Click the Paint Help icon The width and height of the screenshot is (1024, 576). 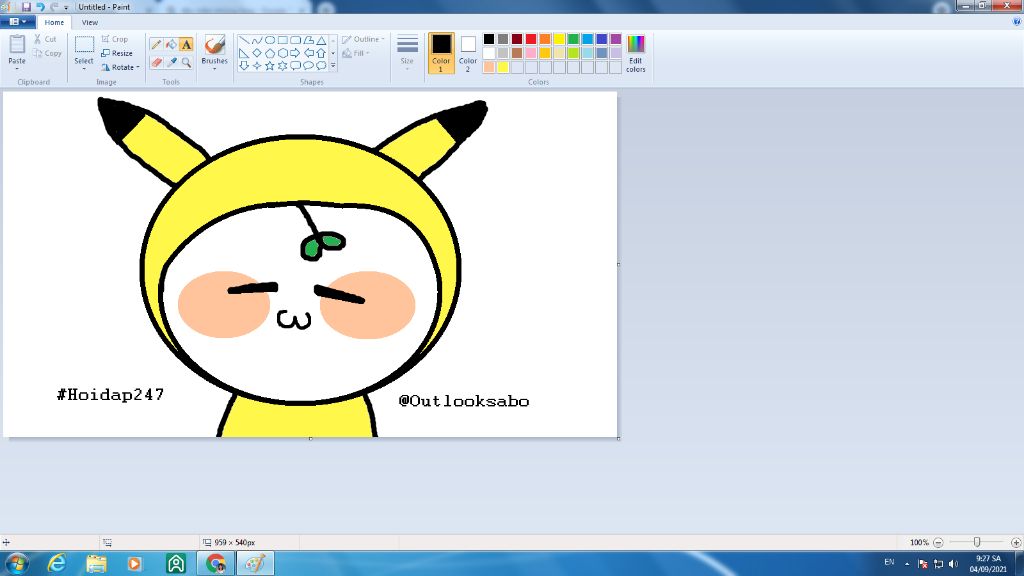1016,22
